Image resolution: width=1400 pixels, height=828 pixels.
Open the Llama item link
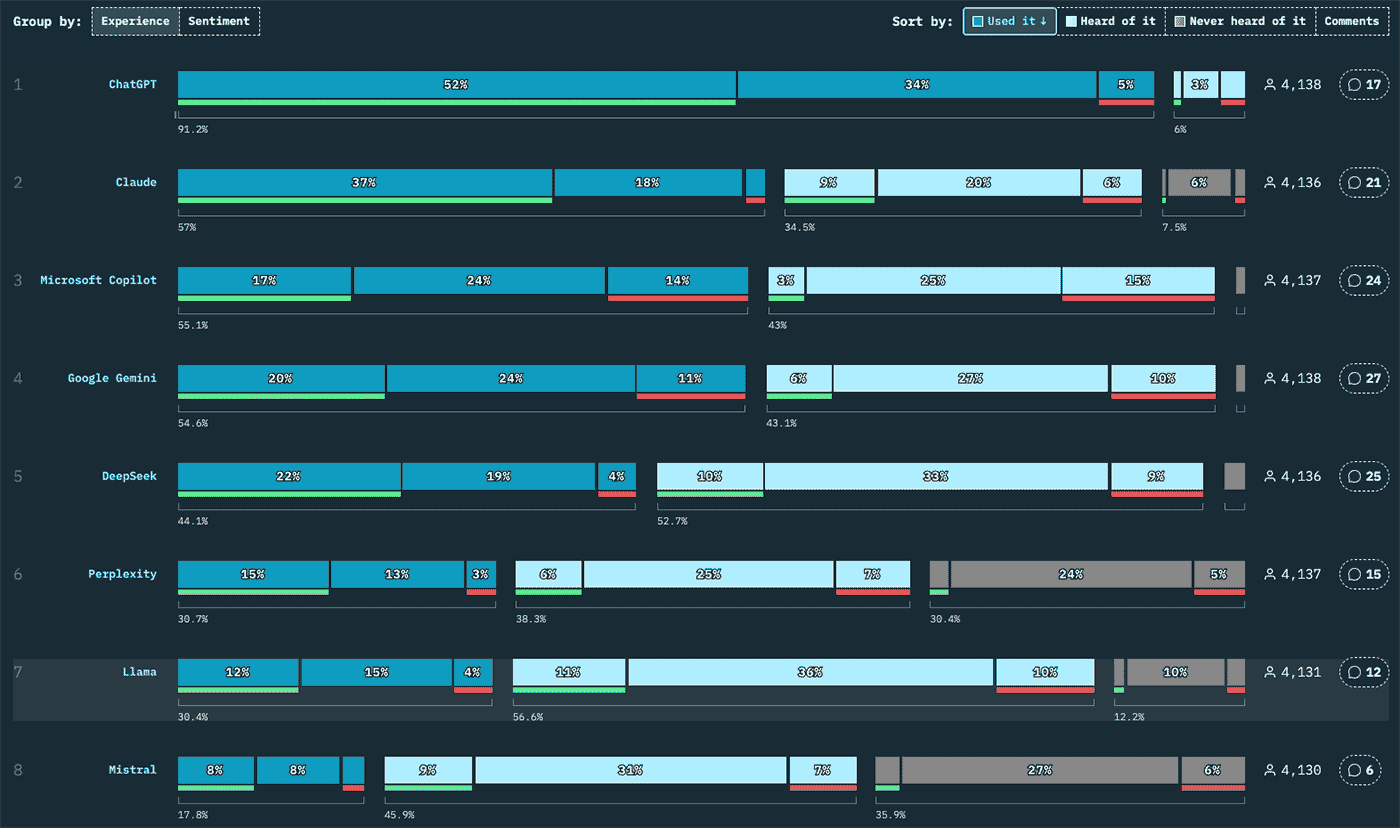pos(139,672)
